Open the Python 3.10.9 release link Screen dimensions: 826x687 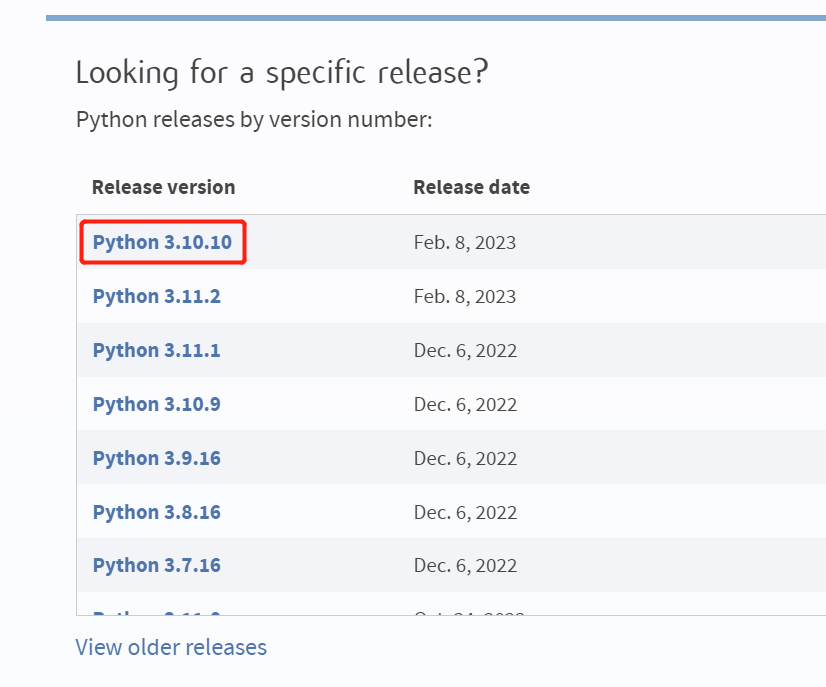pos(156,405)
